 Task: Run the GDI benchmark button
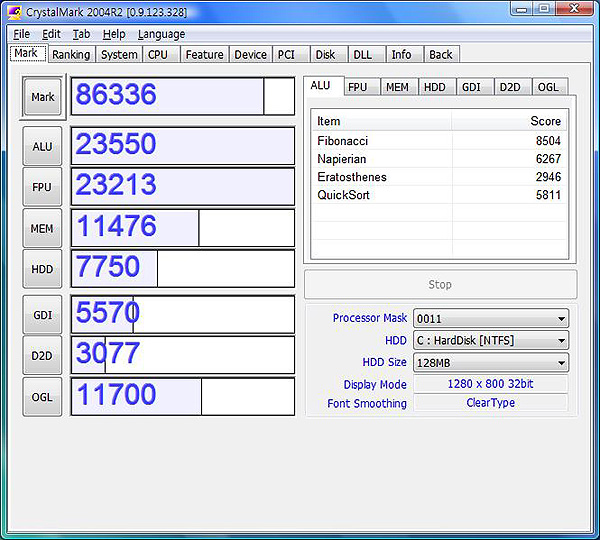pos(42,315)
